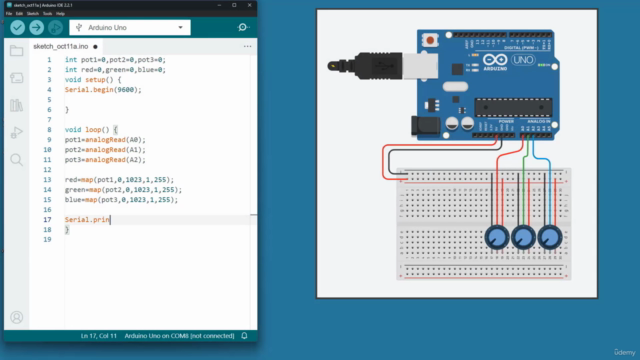Select the sketch_oct11a.ino tab
This screenshot has width=640, height=360.
coord(61,47)
